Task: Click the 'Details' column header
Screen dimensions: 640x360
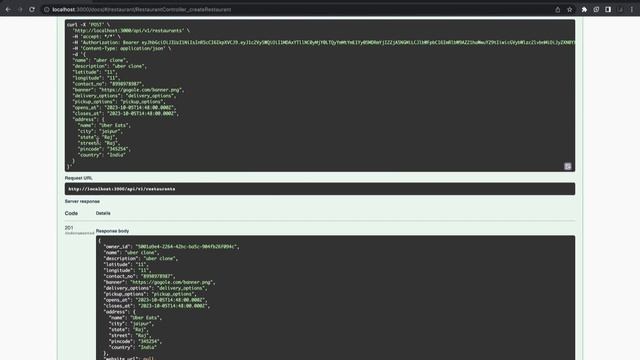Action: 103,213
